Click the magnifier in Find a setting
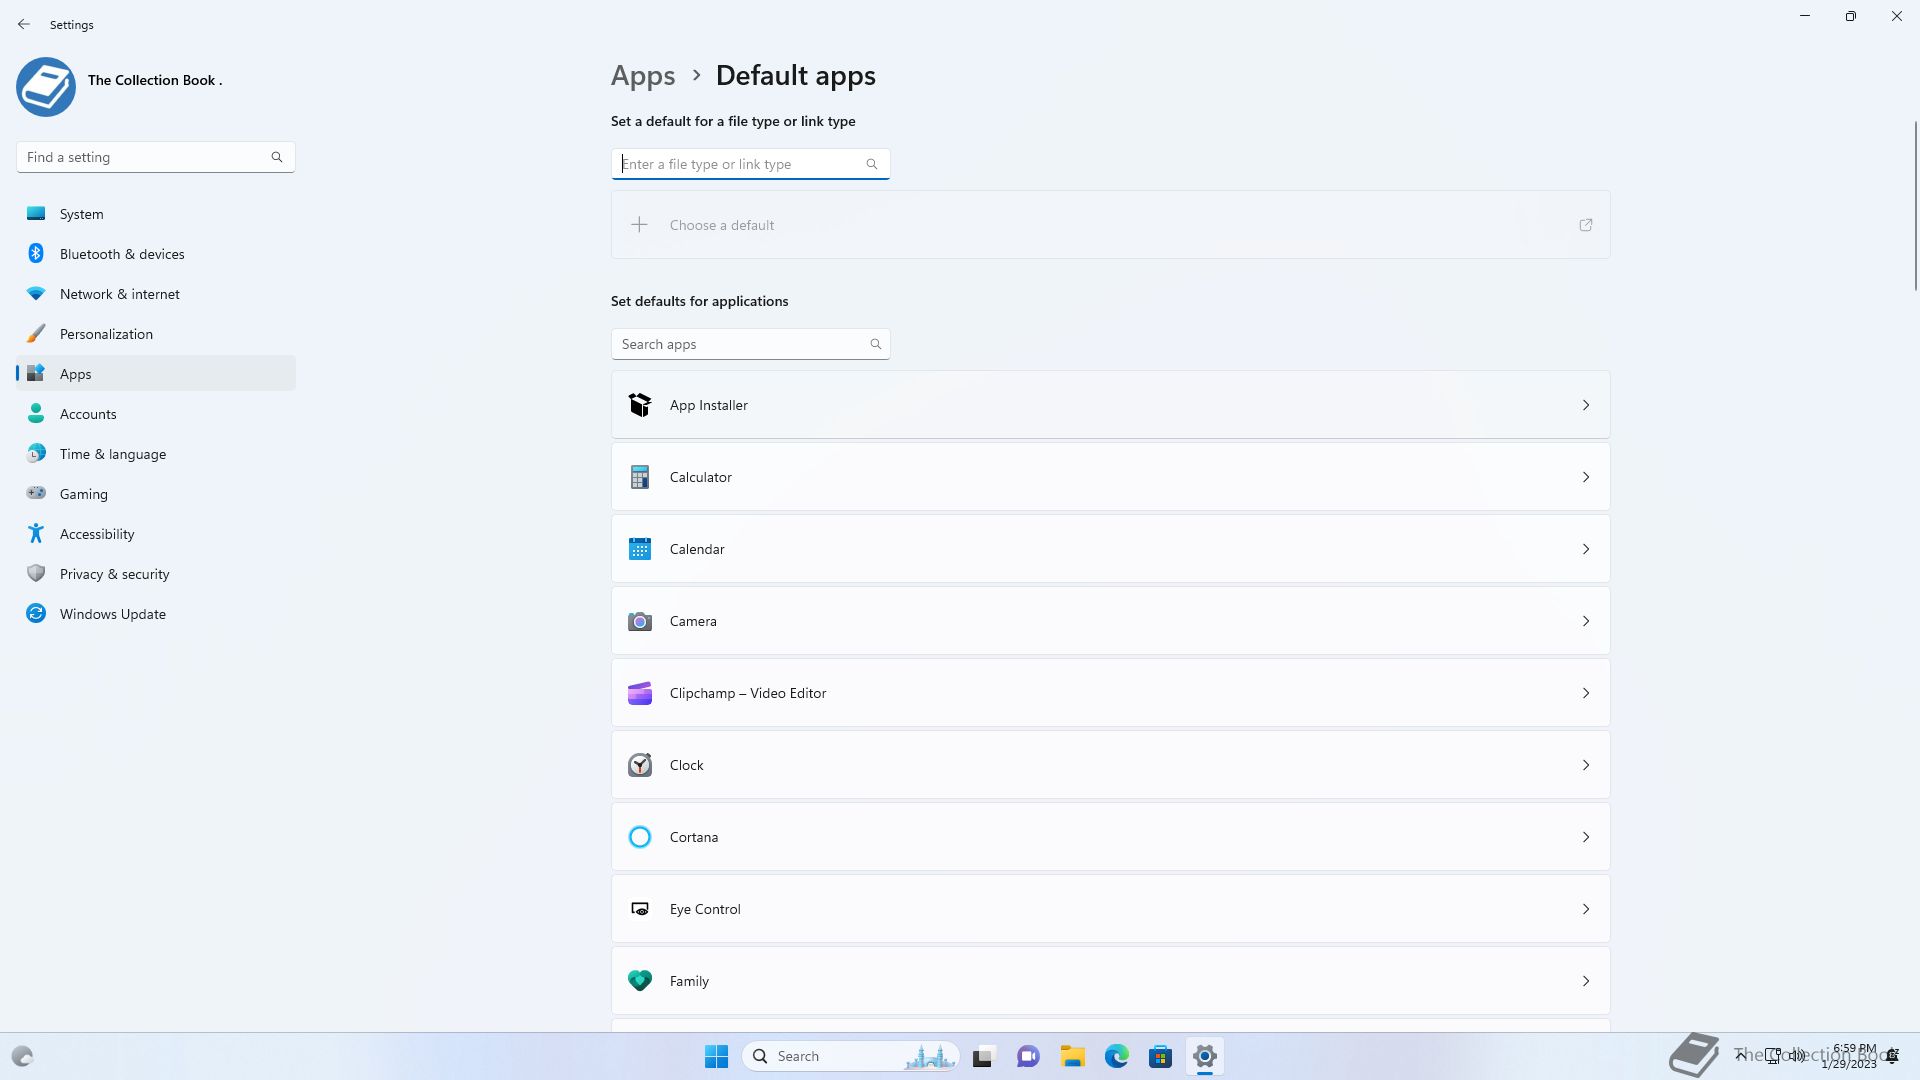 click(277, 157)
